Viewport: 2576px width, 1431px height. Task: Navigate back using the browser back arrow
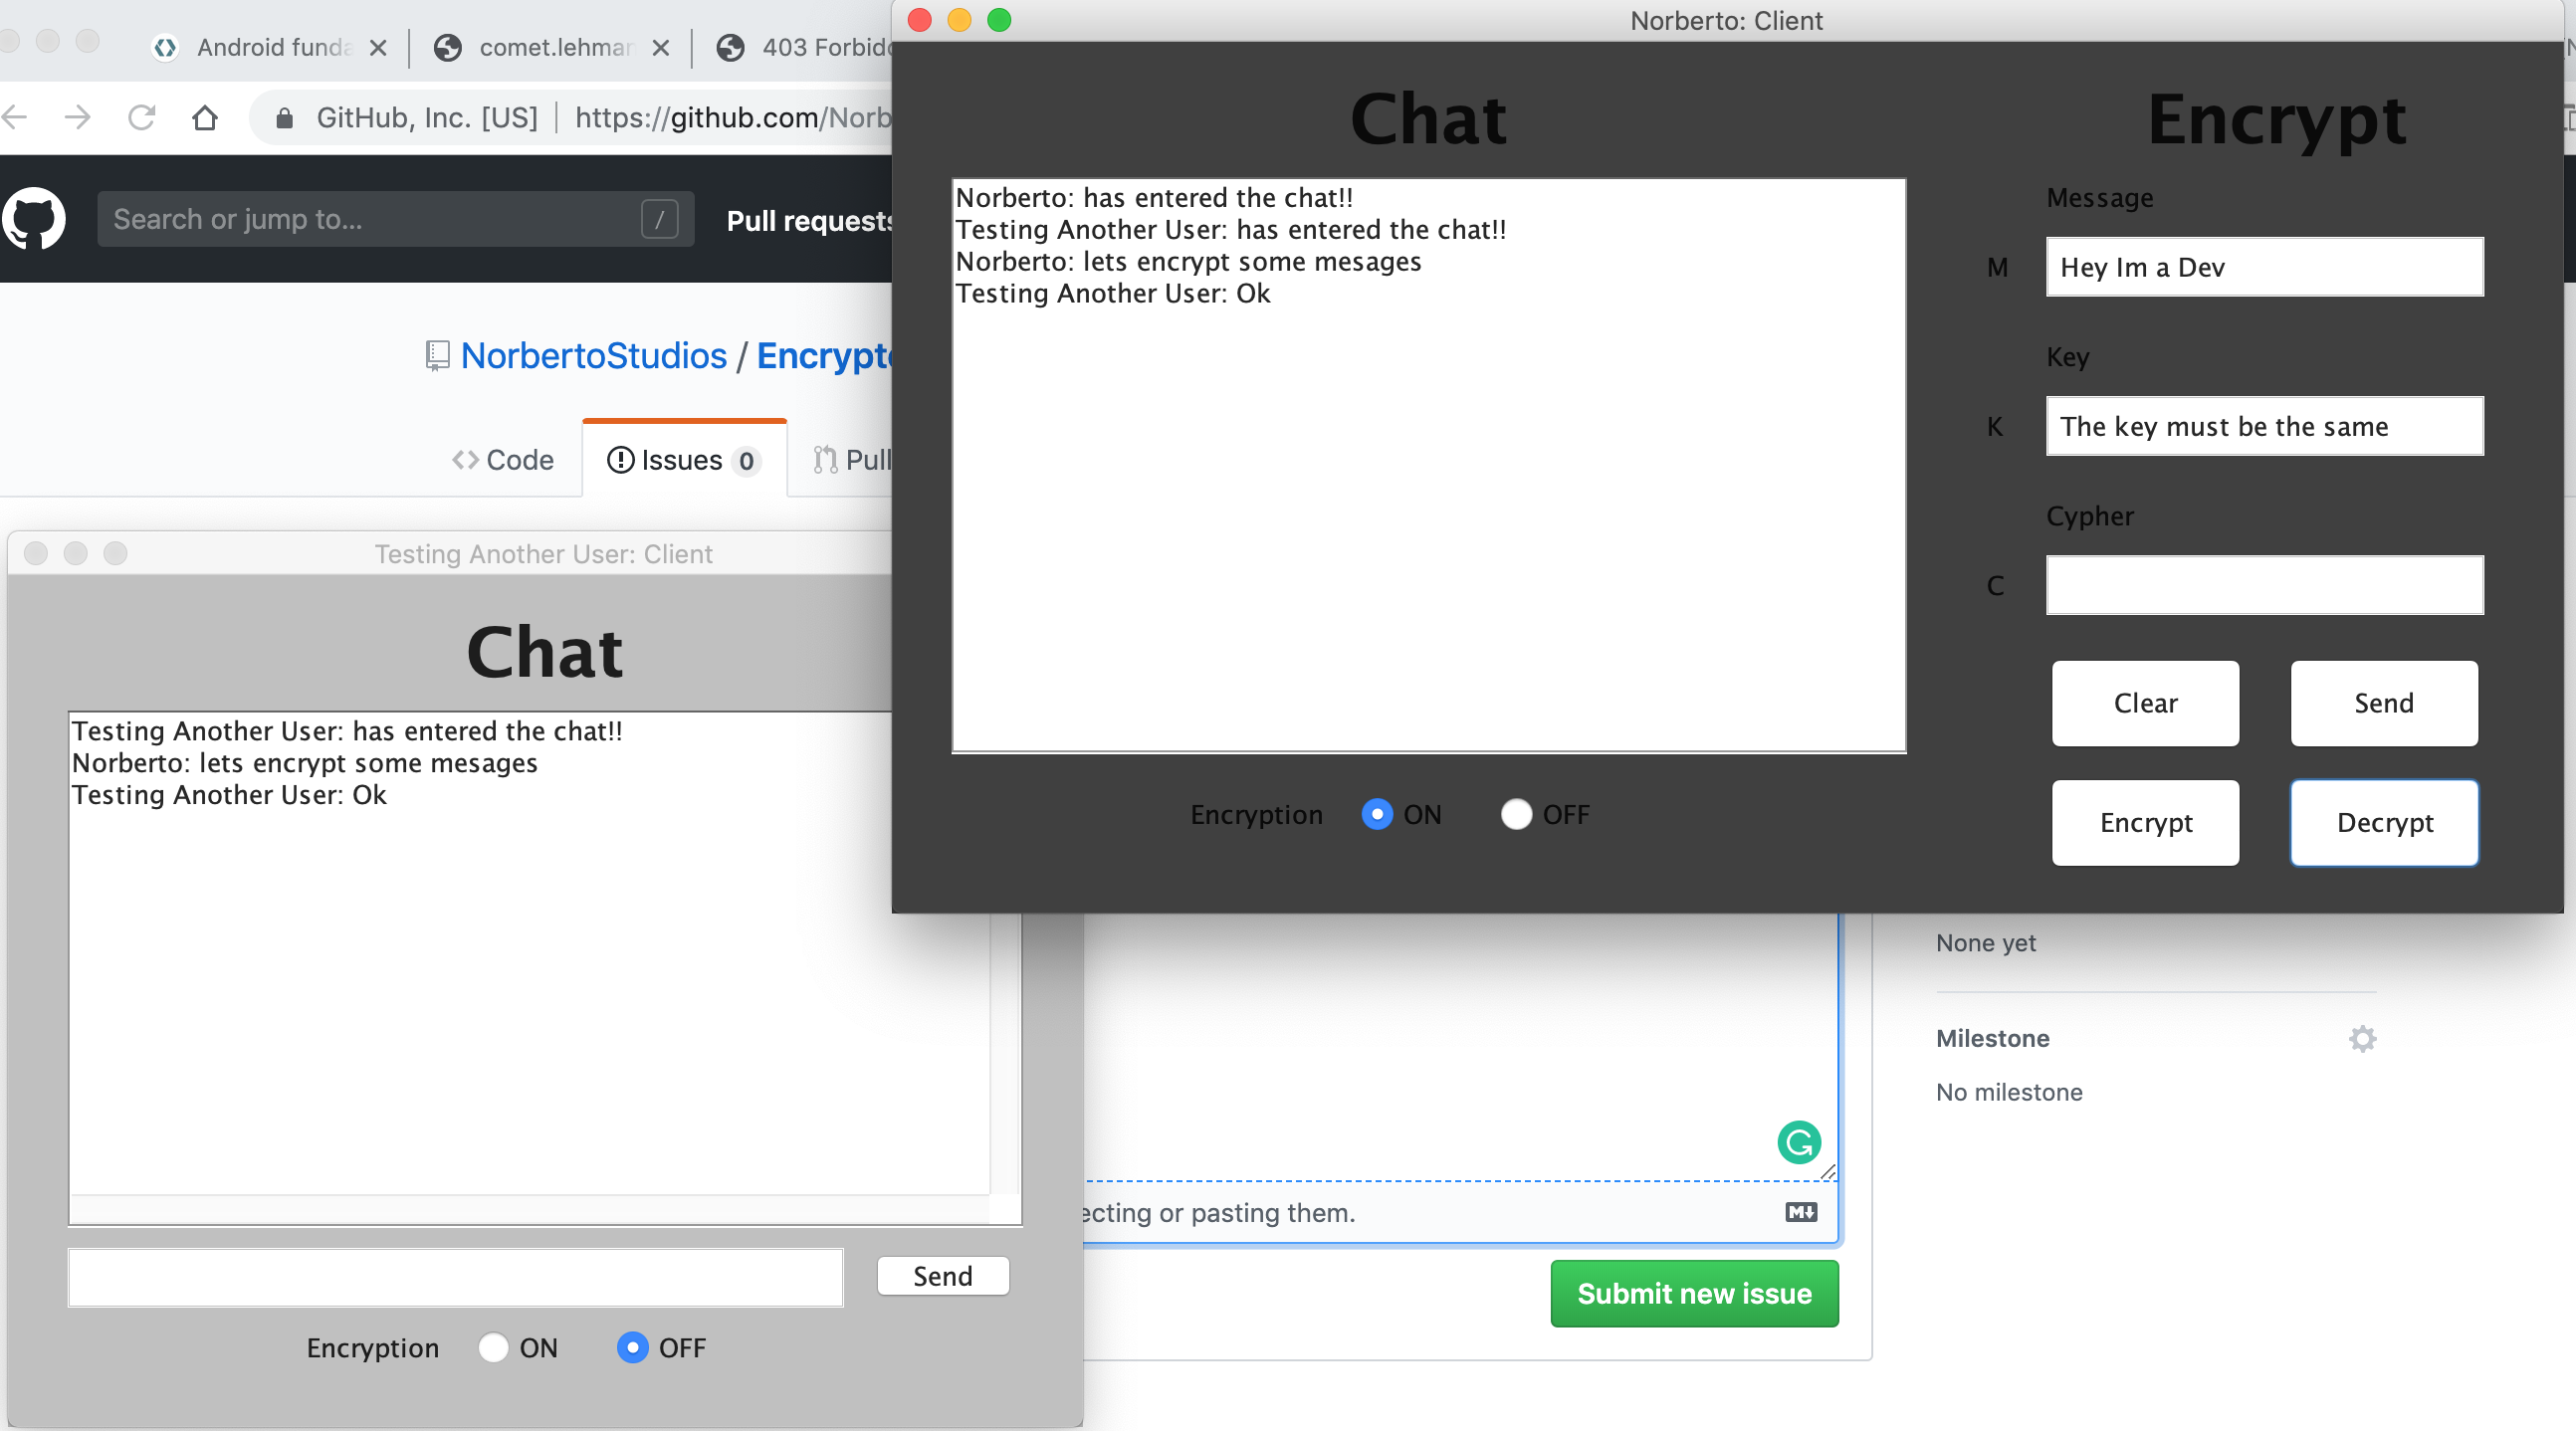tap(14, 117)
